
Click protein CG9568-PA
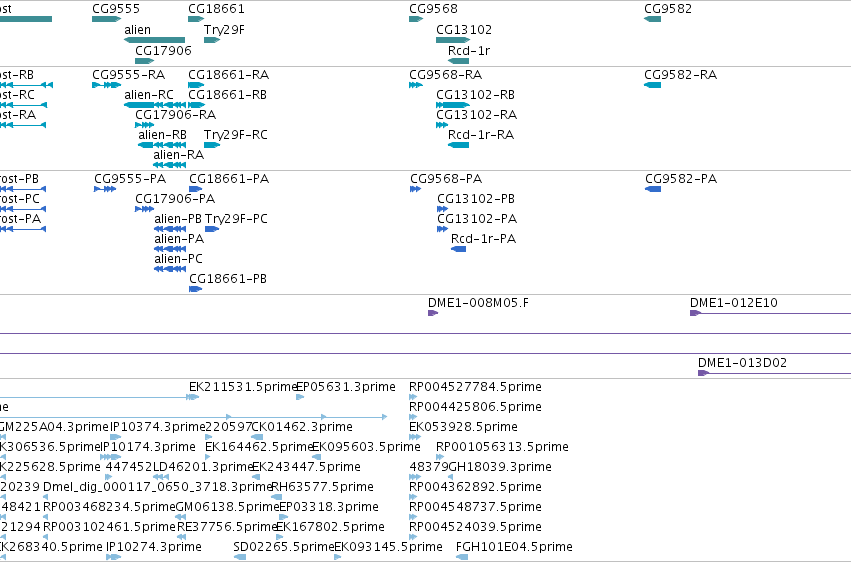click(x=446, y=178)
